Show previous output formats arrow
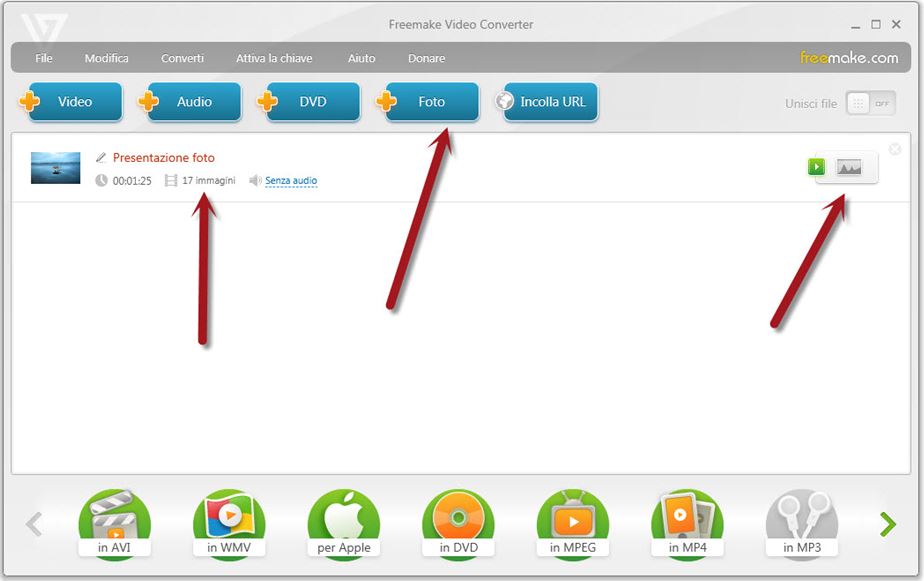This screenshot has height=581, width=924. click(34, 524)
